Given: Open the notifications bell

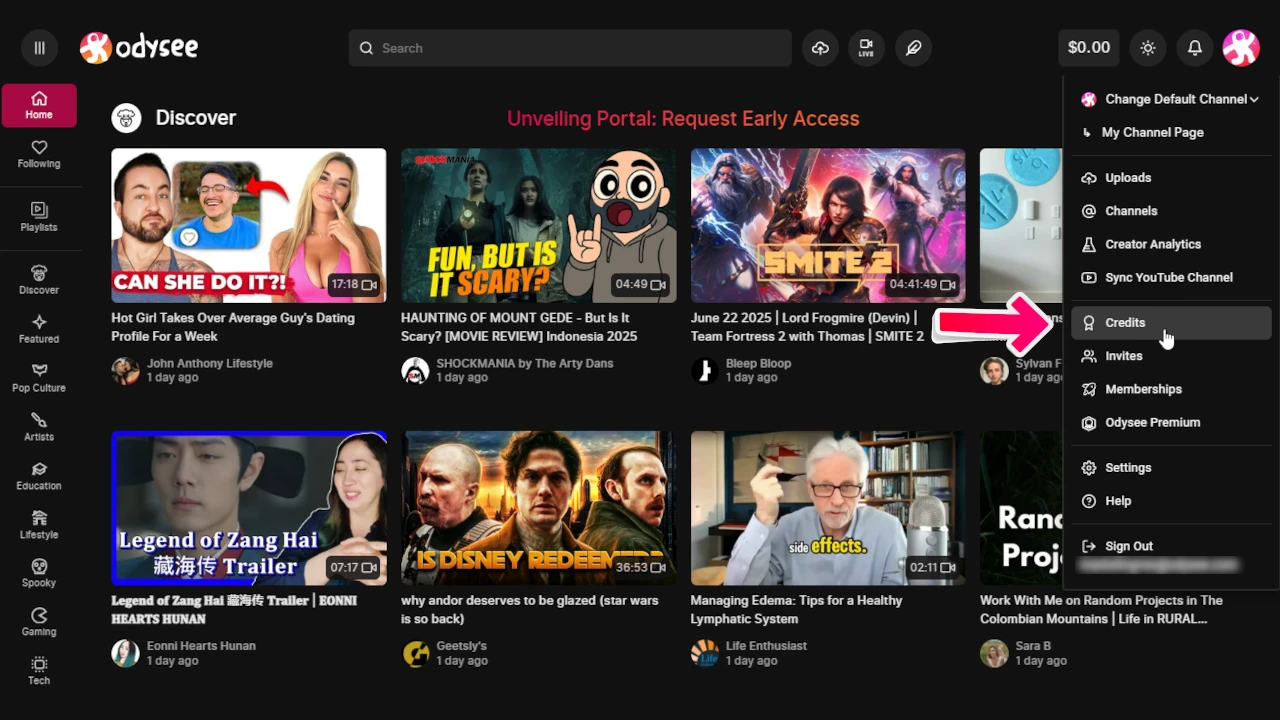Looking at the screenshot, I should 1195,48.
